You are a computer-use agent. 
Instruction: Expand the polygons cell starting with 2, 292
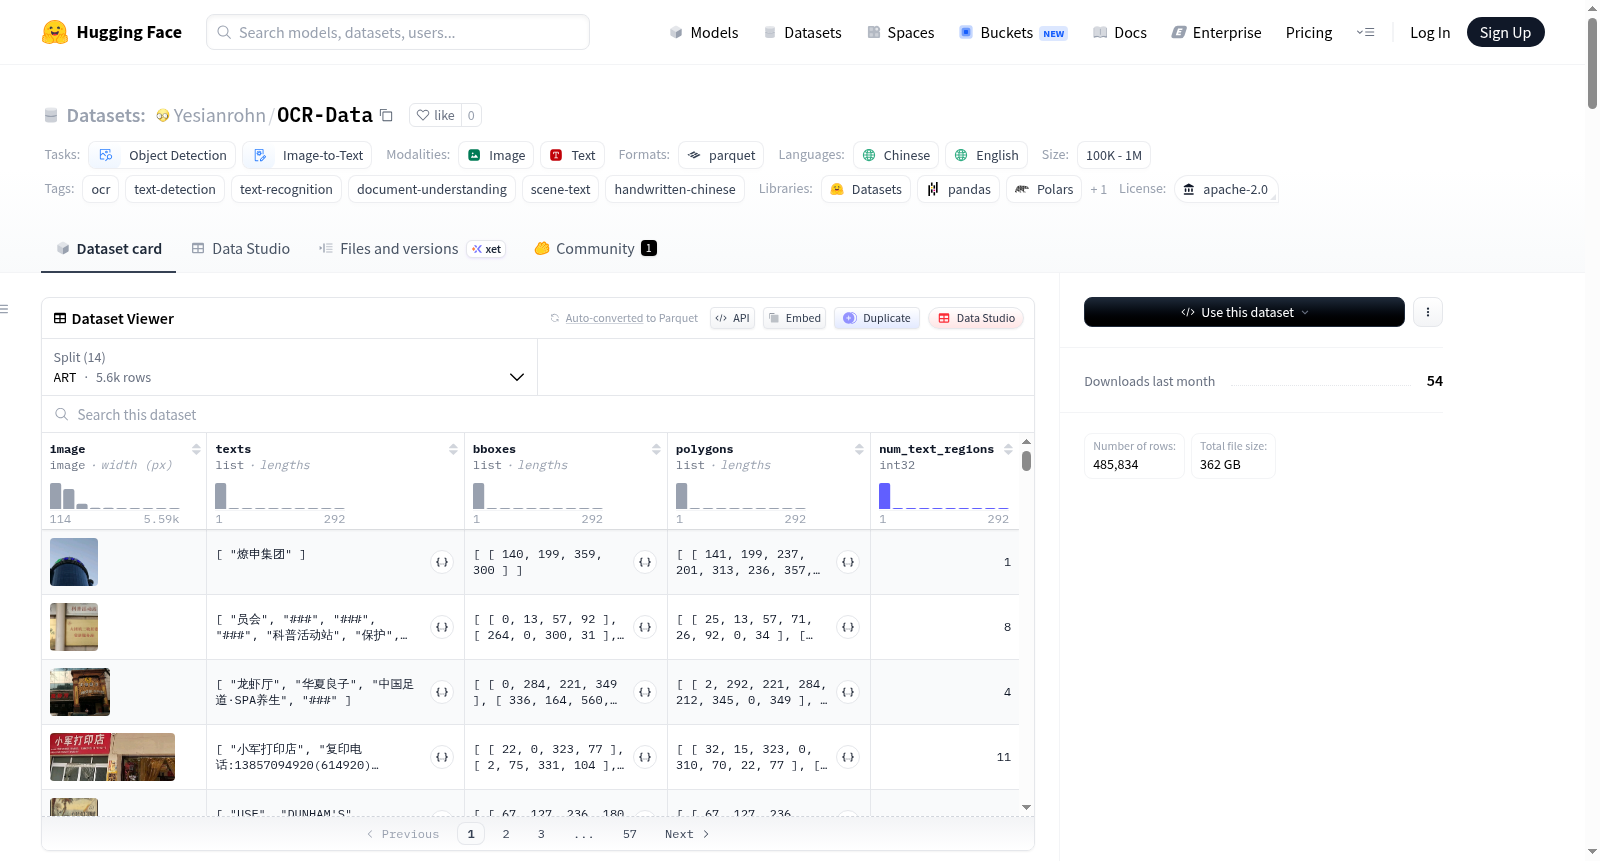[x=848, y=692]
